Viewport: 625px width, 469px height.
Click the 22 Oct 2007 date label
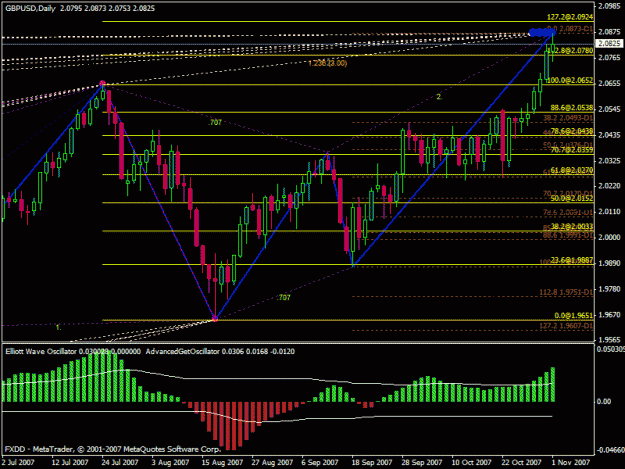click(x=521, y=463)
